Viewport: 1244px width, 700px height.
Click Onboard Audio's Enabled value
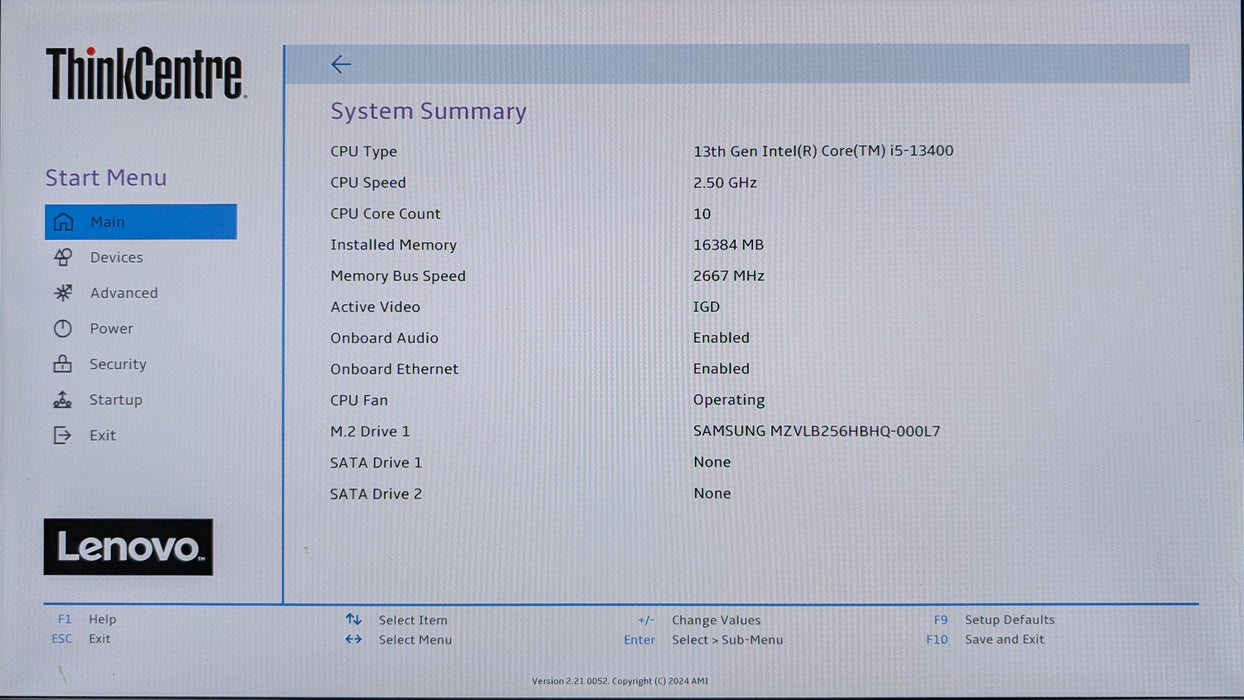(x=721, y=338)
